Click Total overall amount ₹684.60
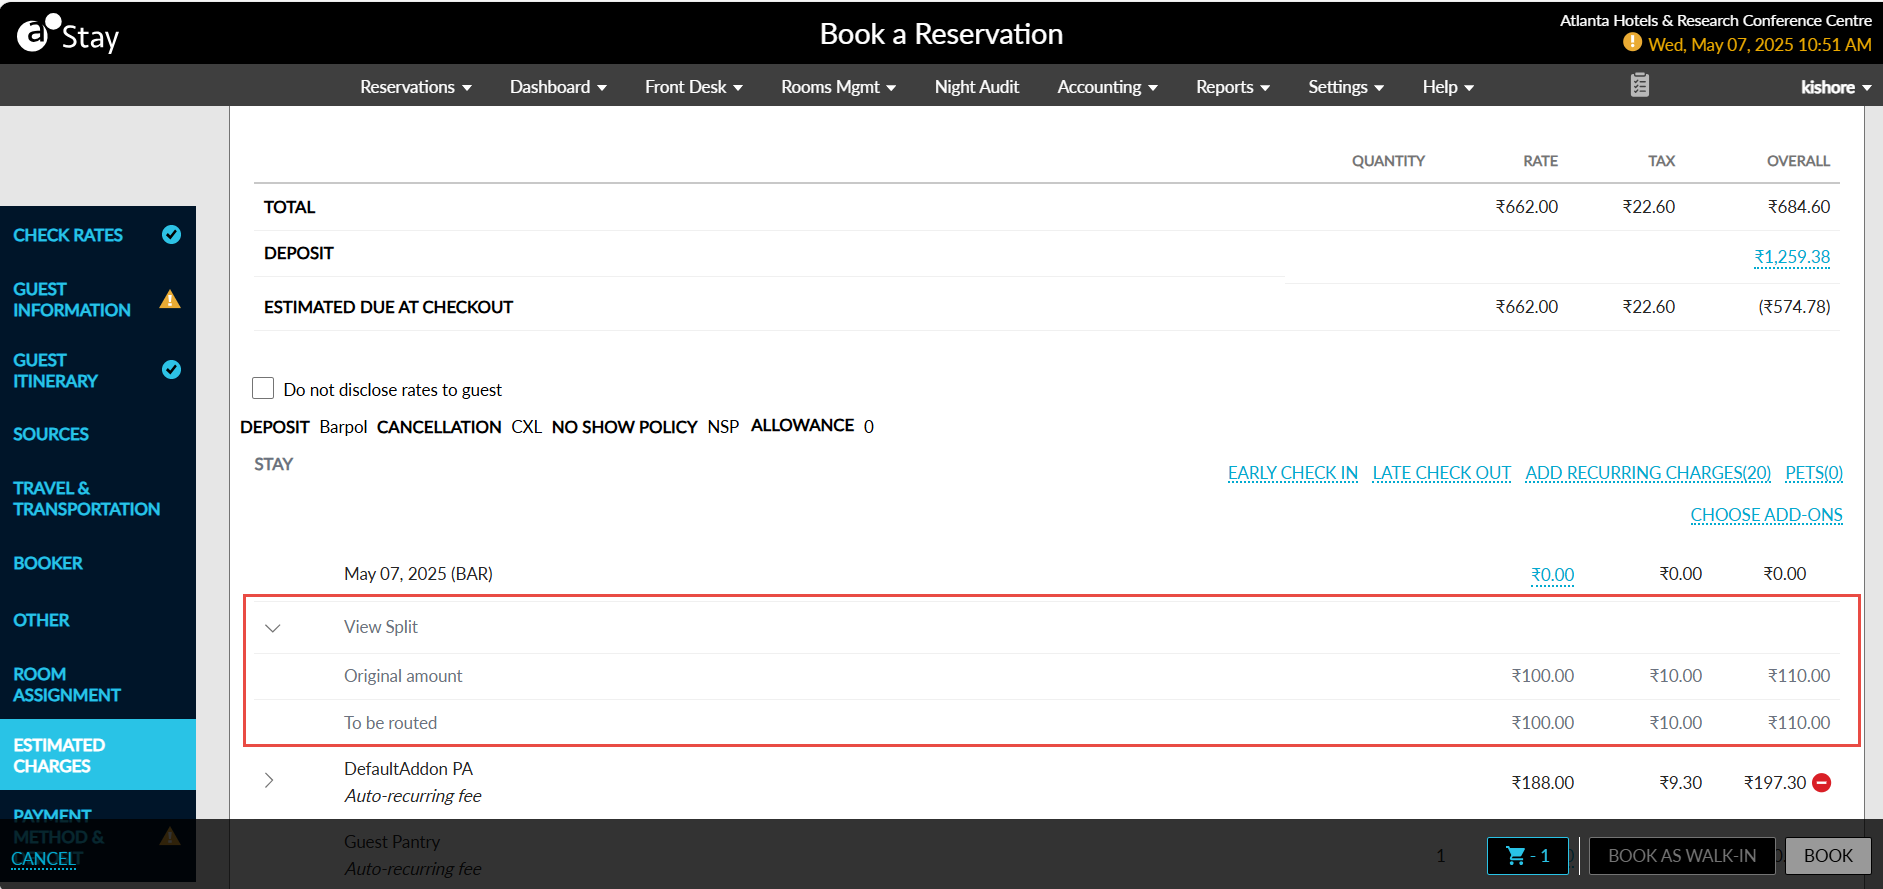1883x889 pixels. [x=1798, y=207]
